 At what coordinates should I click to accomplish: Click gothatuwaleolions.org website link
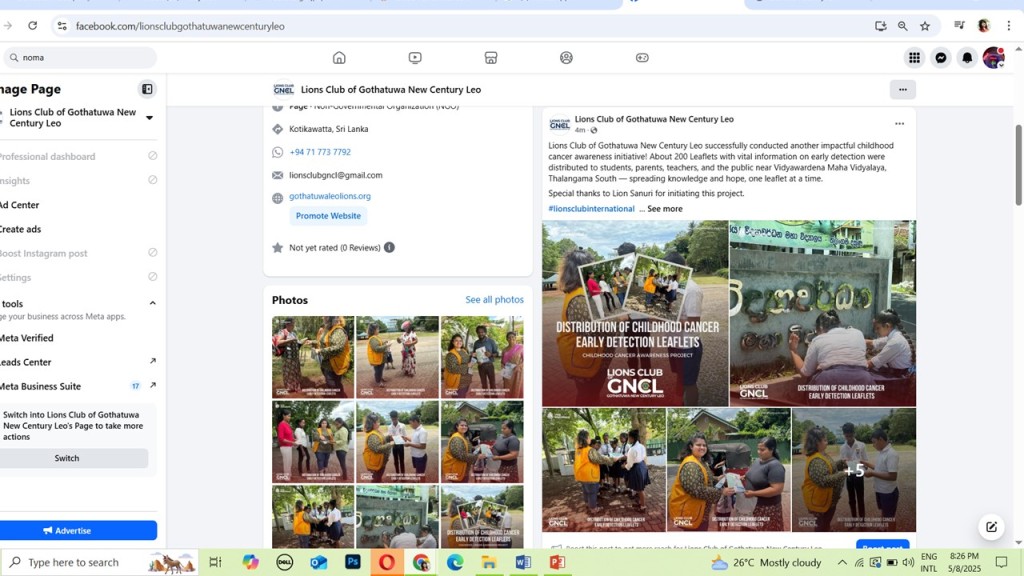pyautogui.click(x=330, y=196)
